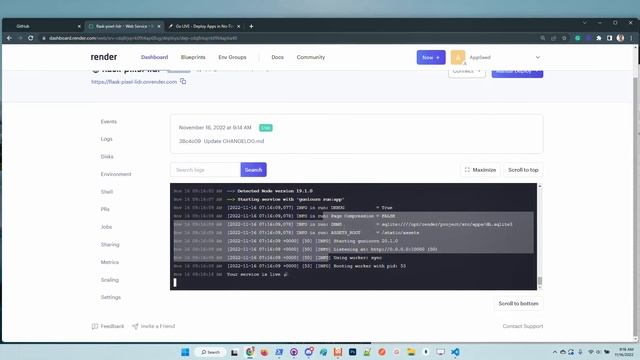The height and width of the screenshot is (360, 640).
Task: Click the New + button
Action: coord(431,57)
